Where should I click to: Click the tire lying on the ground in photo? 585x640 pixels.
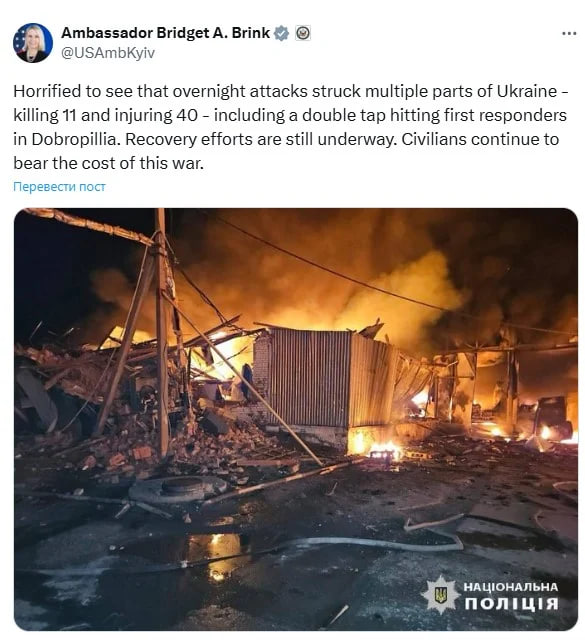pyautogui.click(x=178, y=488)
